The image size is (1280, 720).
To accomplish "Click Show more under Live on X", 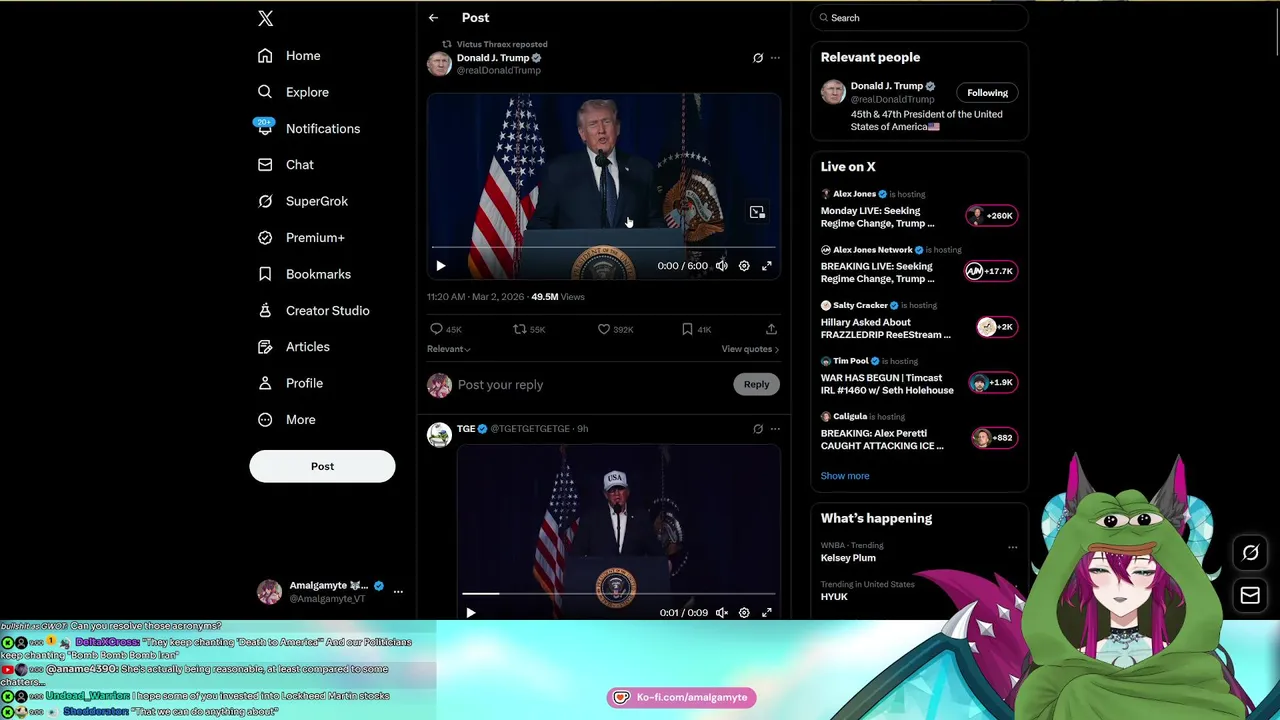I will pos(845,476).
